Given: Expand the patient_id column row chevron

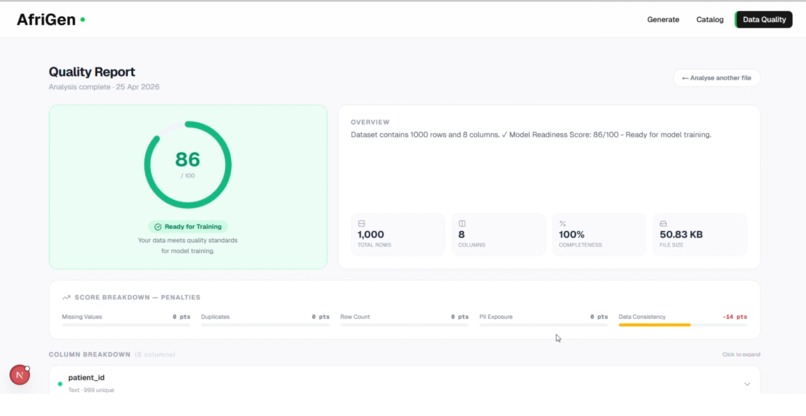Looking at the screenshot, I should (747, 384).
